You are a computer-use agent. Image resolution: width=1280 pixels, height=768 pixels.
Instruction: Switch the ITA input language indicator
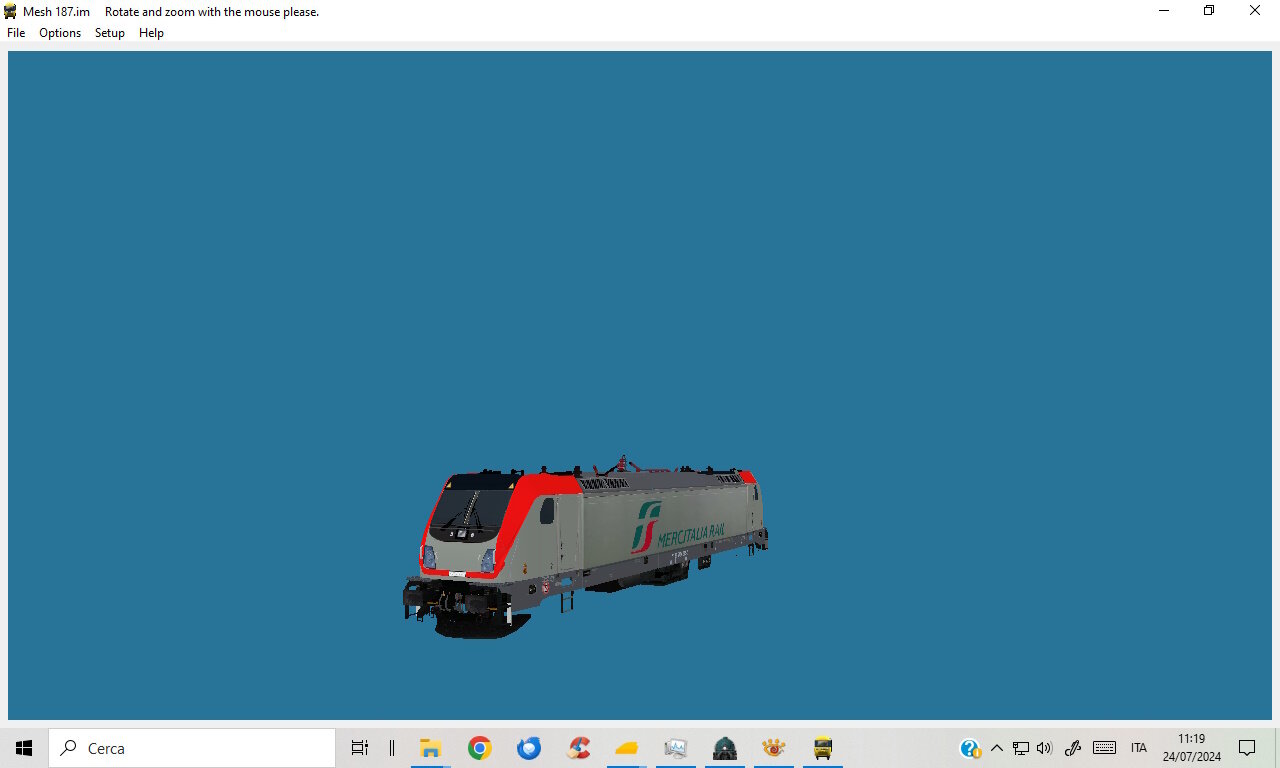point(1139,748)
